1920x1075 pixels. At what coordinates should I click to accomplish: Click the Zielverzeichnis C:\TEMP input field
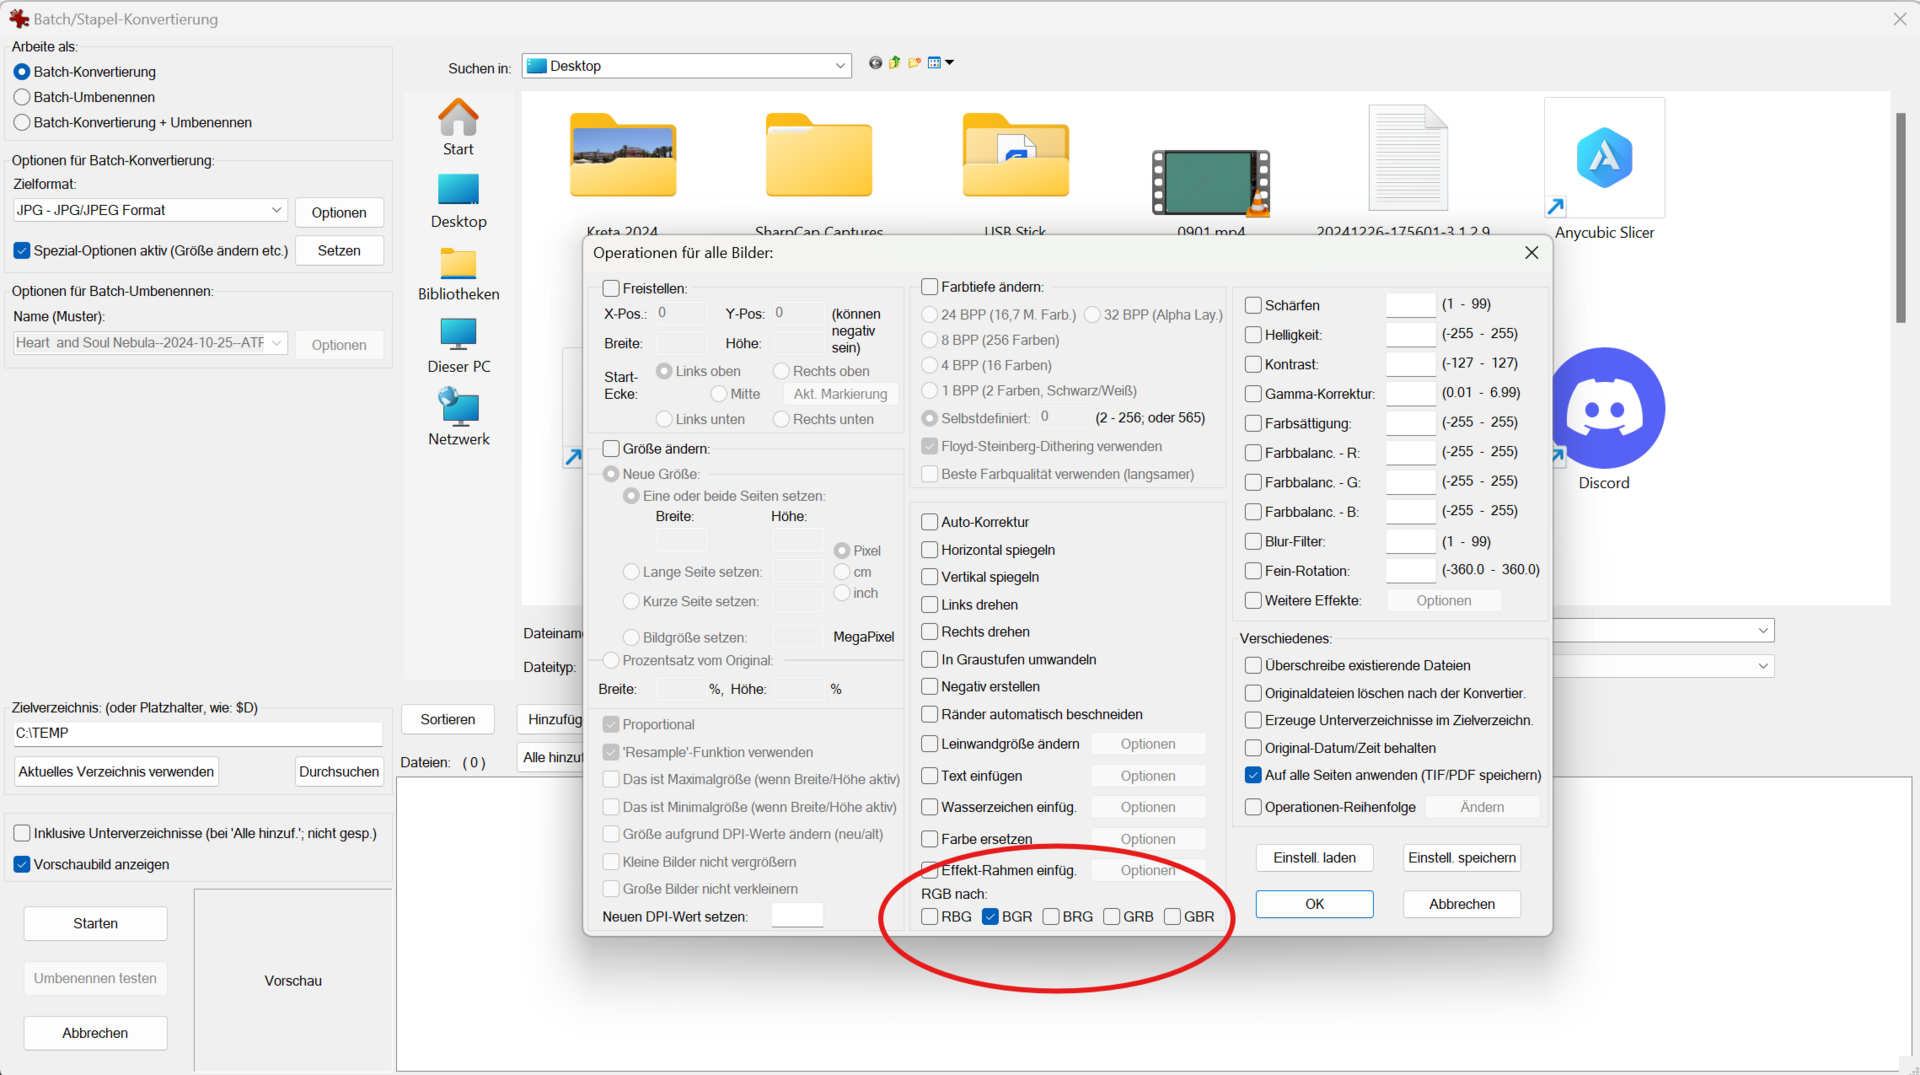[198, 733]
